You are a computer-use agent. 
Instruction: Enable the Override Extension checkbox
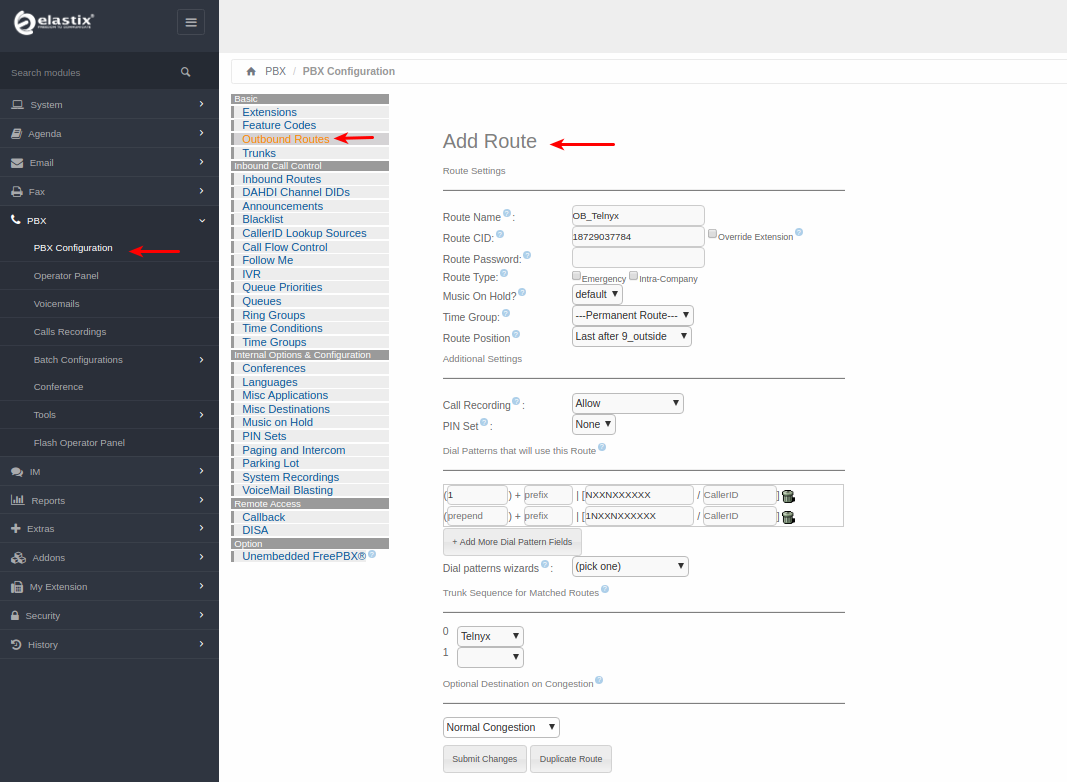[x=712, y=233]
